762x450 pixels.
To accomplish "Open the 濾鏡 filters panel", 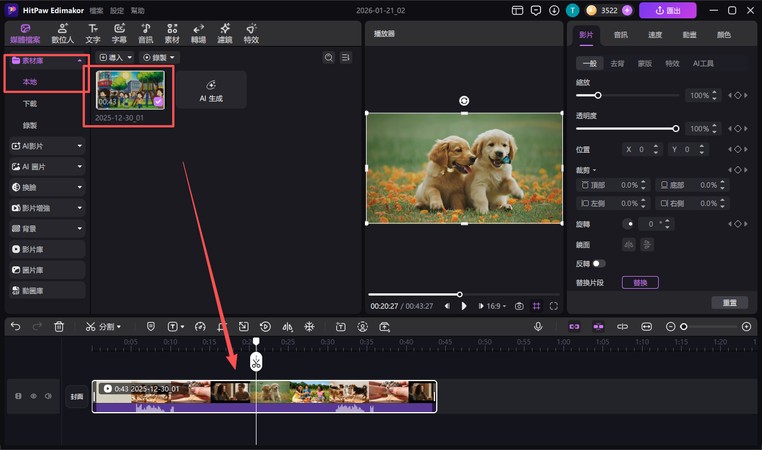I will click(x=224, y=34).
